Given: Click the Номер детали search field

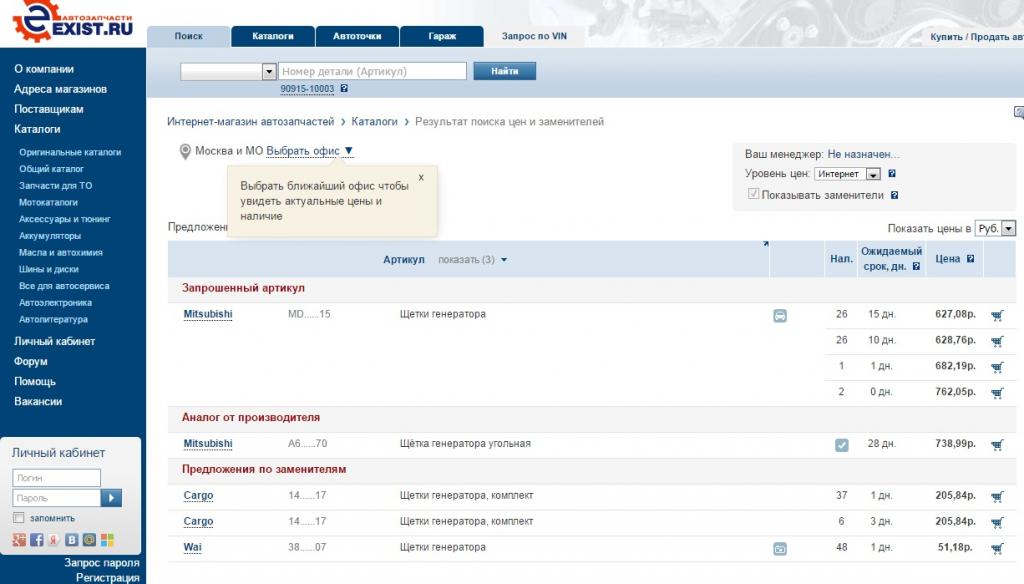Looking at the screenshot, I should click(372, 72).
